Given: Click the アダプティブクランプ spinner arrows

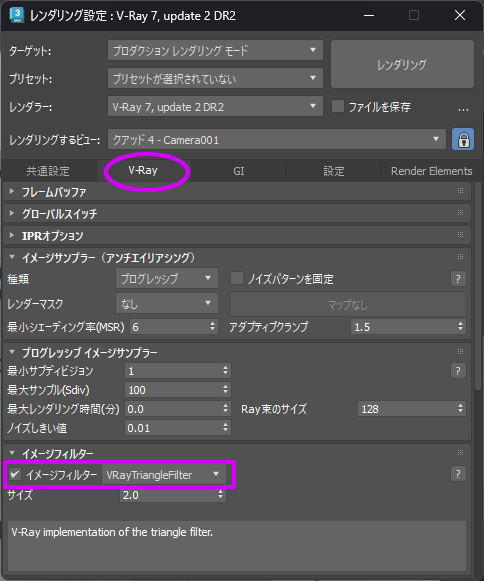Looking at the screenshot, I should (460, 326).
